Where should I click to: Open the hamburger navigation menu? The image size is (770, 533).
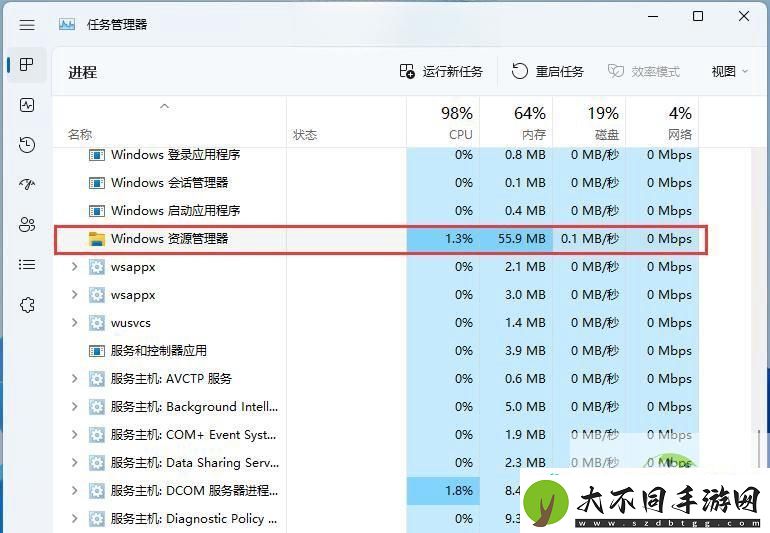27,25
